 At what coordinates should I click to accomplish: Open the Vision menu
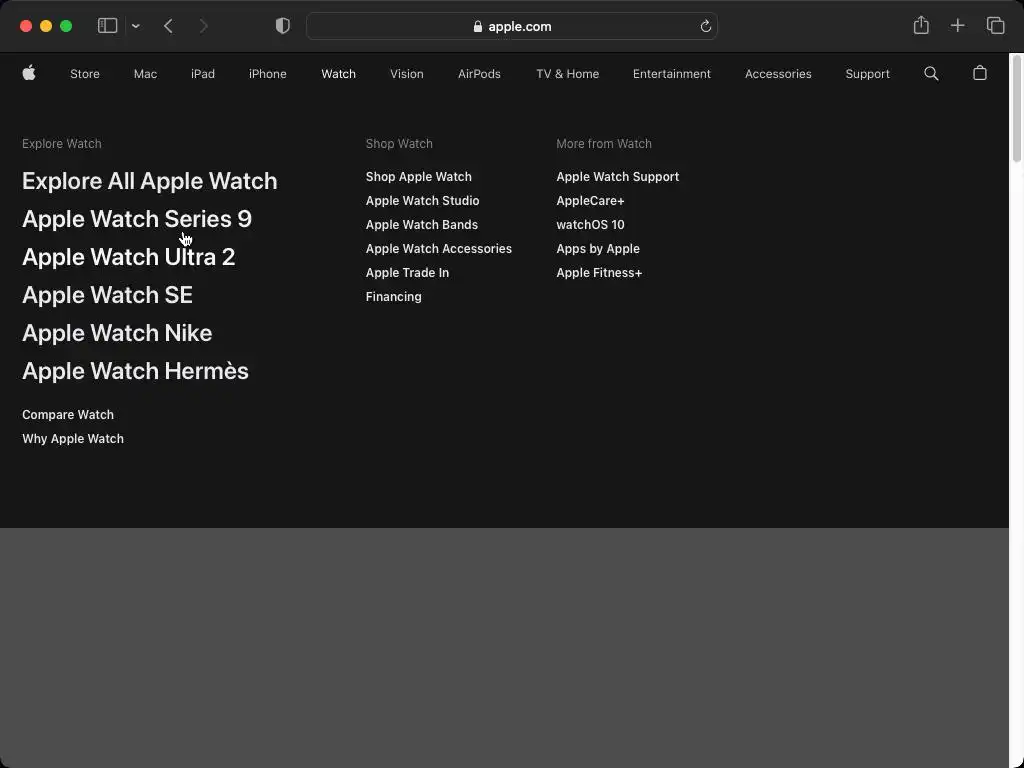[x=407, y=74]
